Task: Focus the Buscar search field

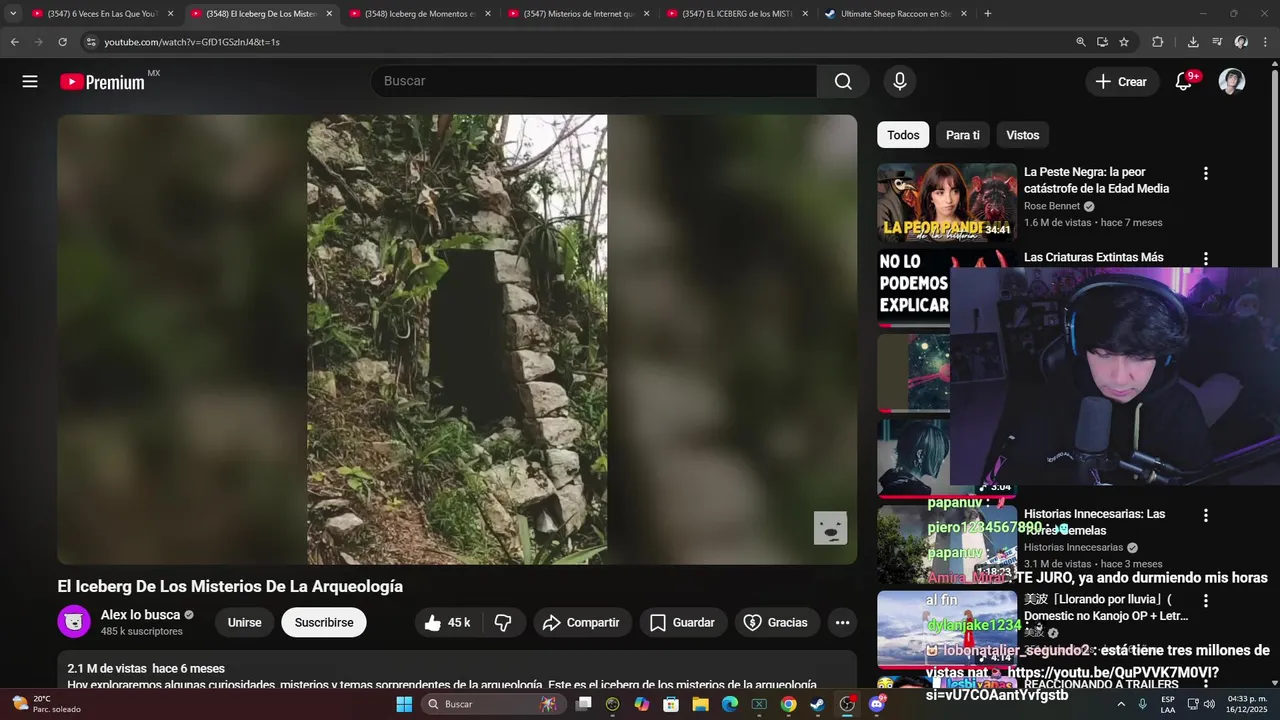Action: click(594, 81)
